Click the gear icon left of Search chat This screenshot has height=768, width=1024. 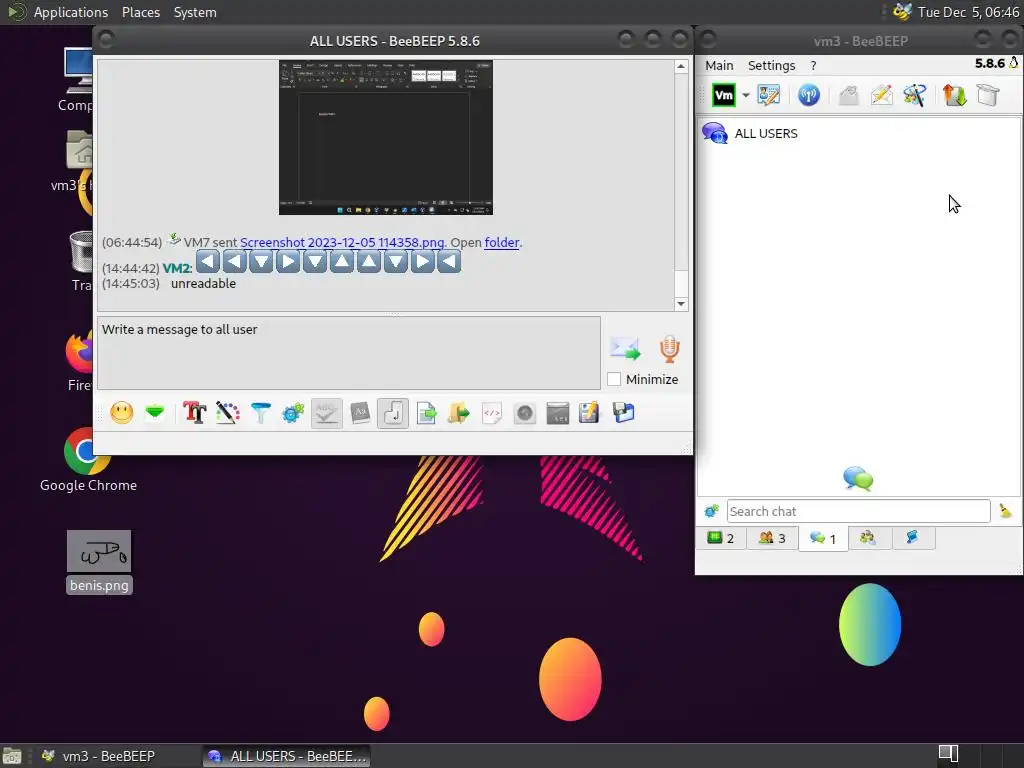coord(711,511)
